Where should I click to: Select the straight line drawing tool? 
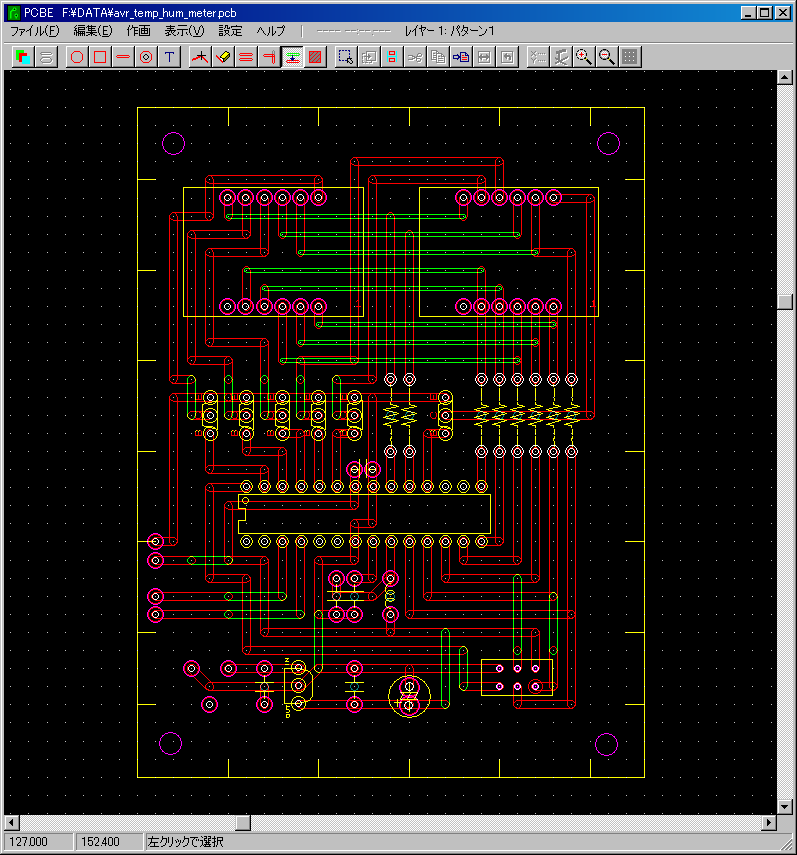pos(123,57)
